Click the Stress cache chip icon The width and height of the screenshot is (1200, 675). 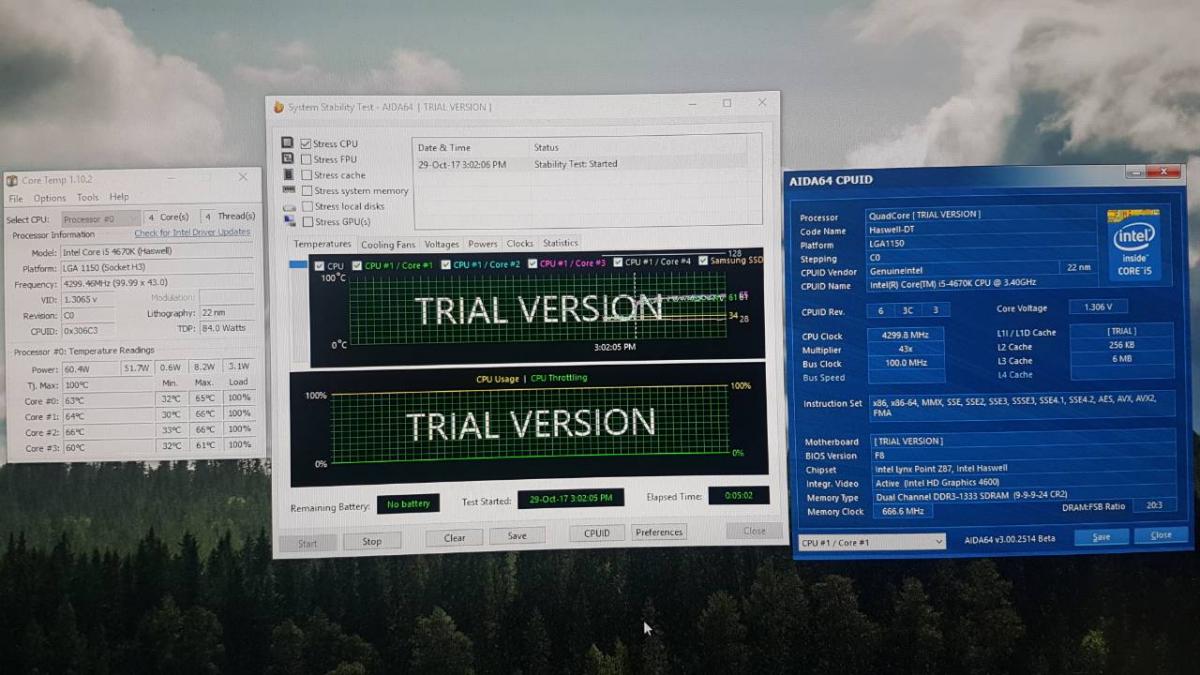click(x=288, y=174)
